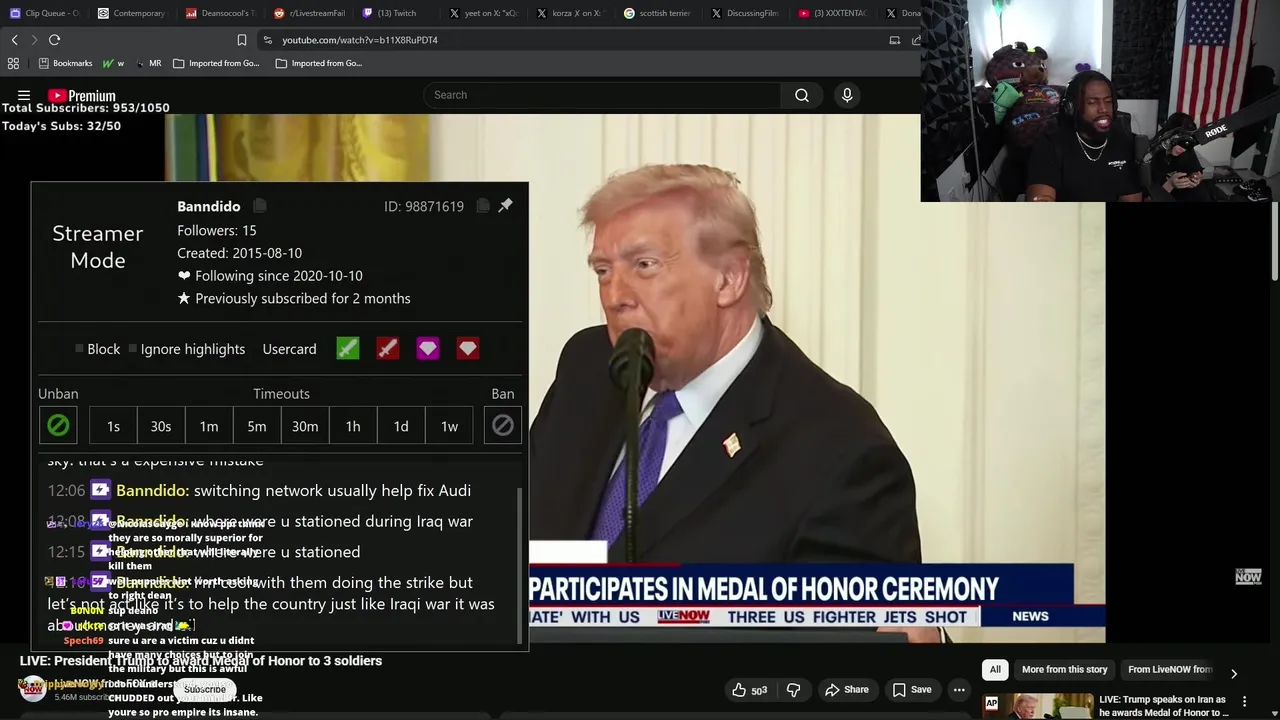The width and height of the screenshot is (1280, 720).
Task: Open options menu for suggested video
Action: tap(1245, 701)
